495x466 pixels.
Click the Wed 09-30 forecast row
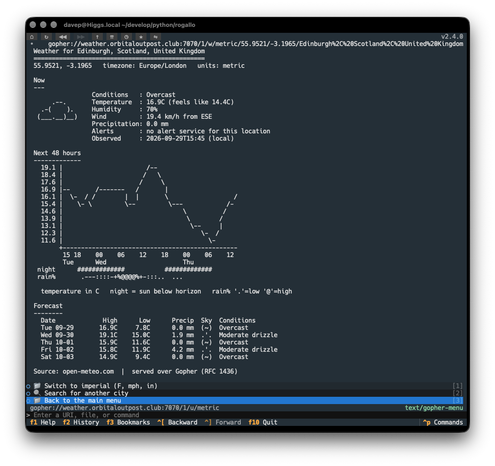159,335
